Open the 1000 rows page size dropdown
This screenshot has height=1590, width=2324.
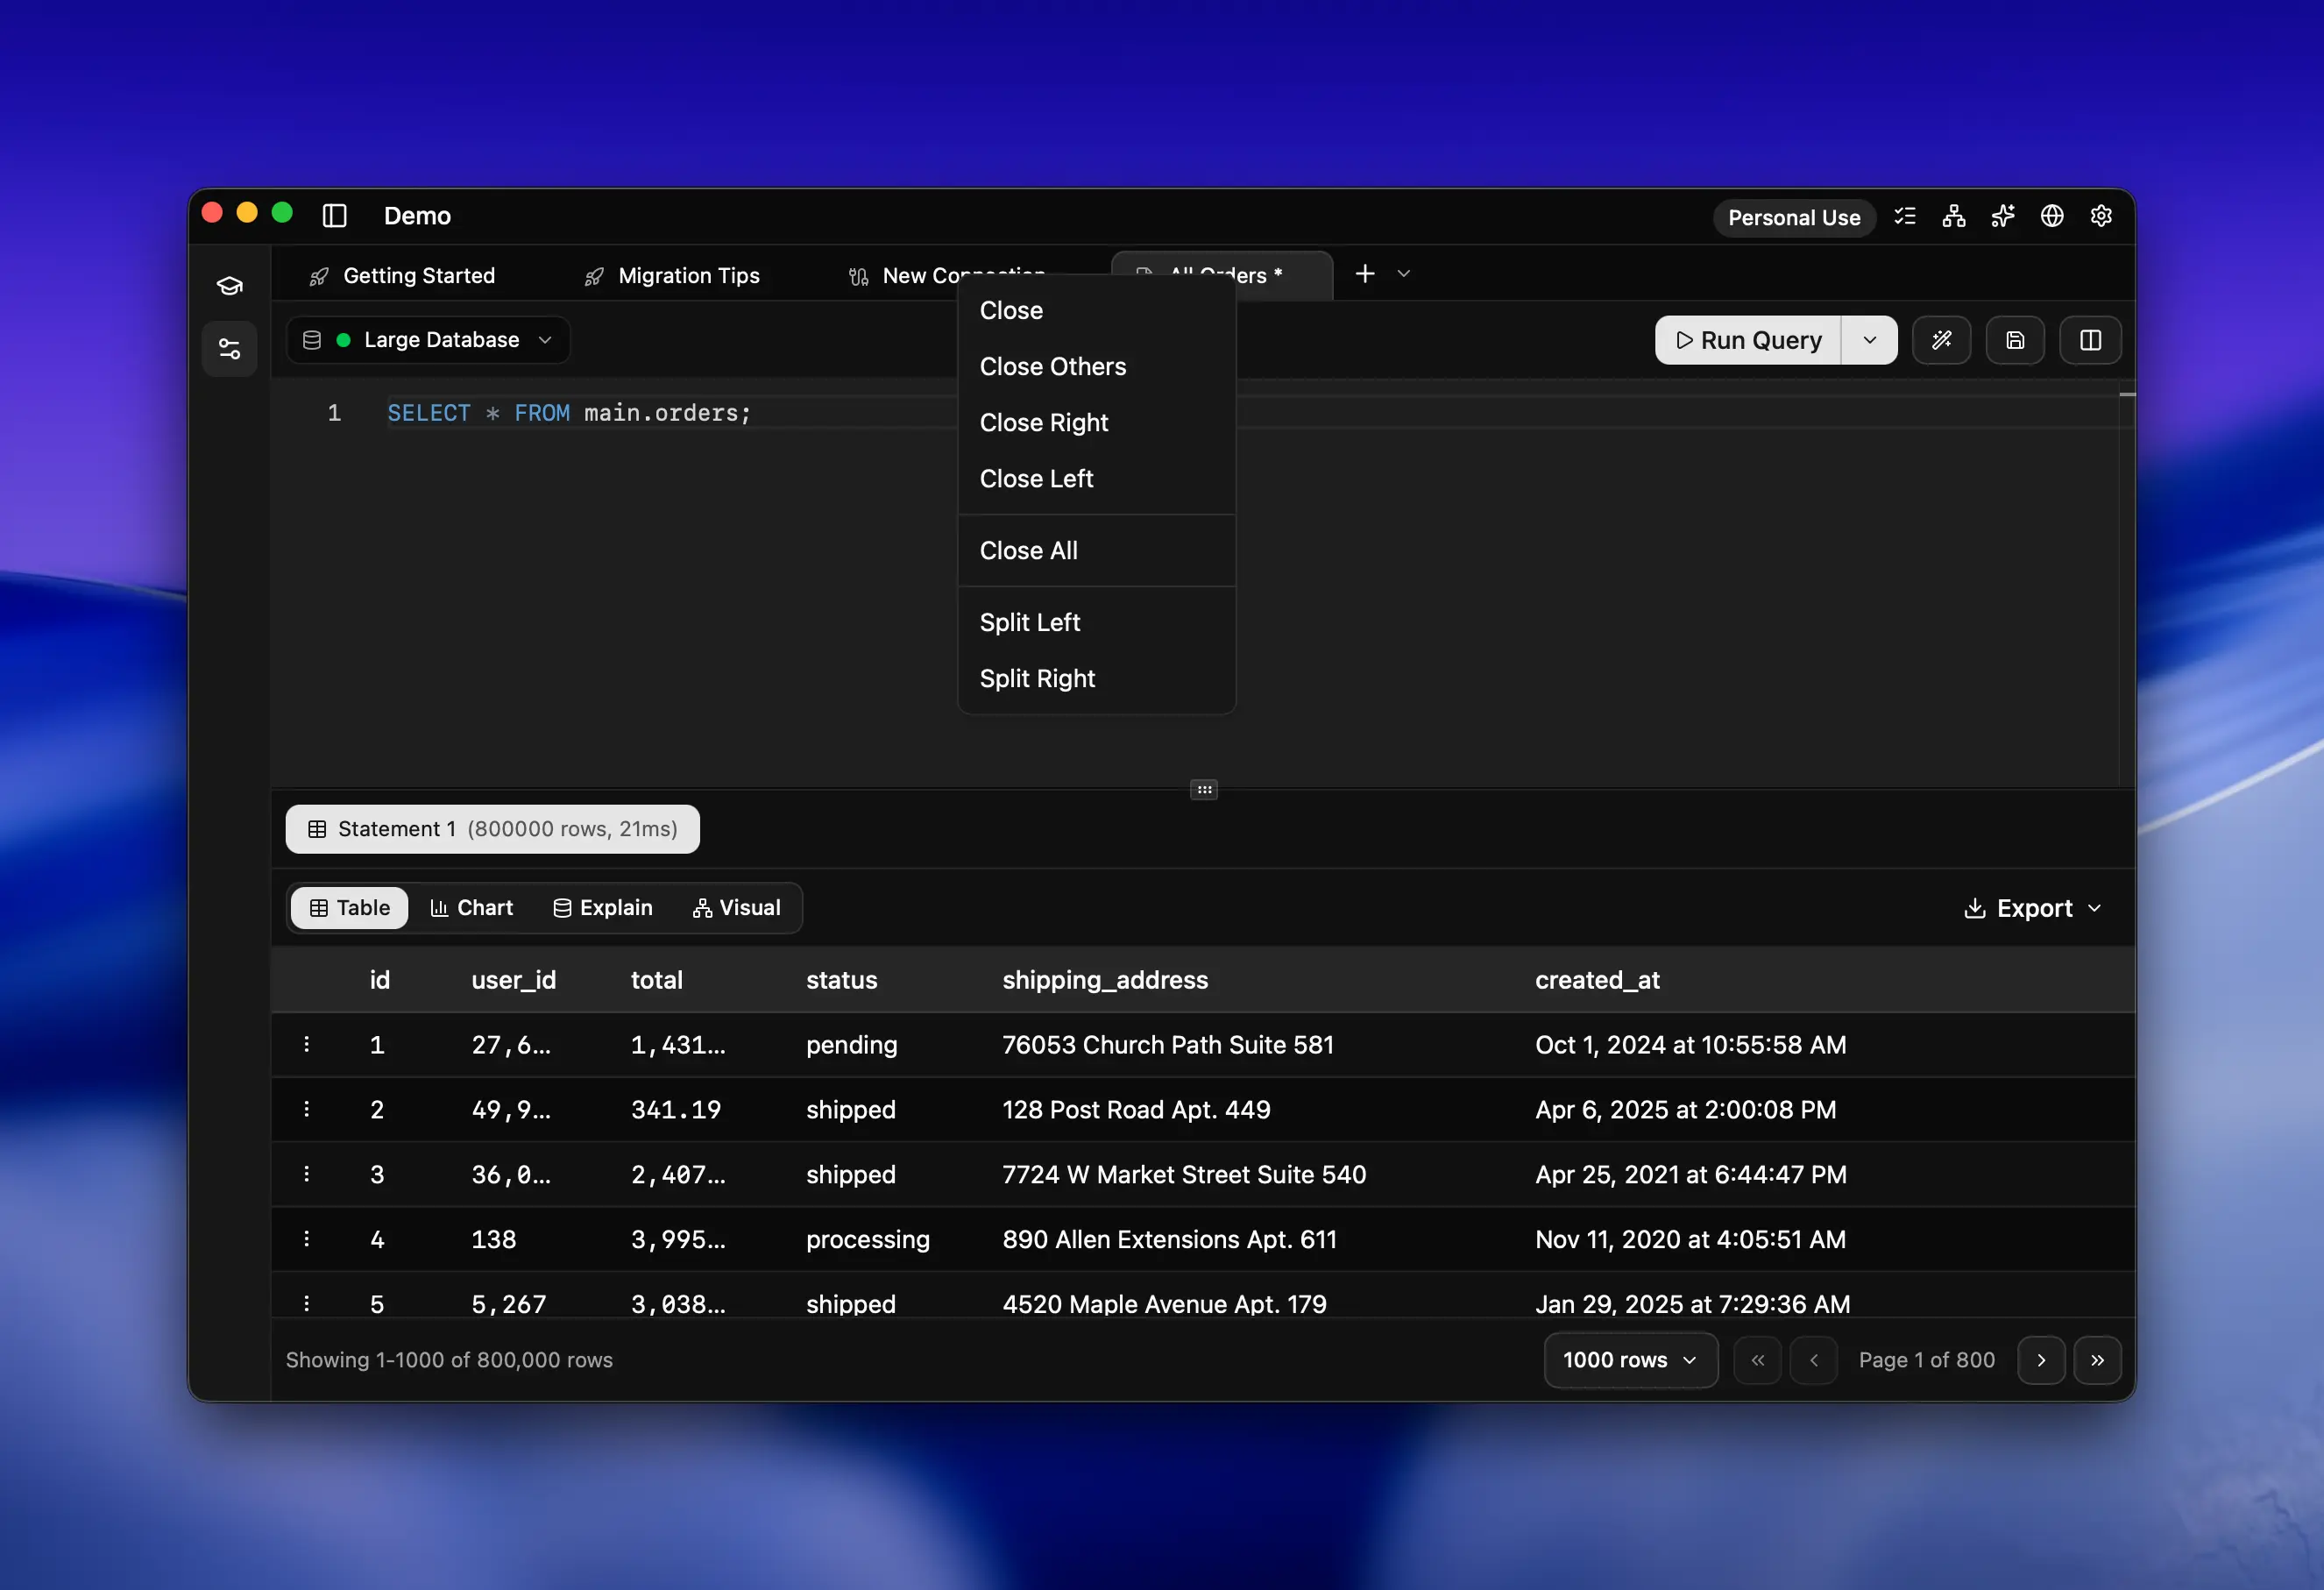[x=1628, y=1360]
